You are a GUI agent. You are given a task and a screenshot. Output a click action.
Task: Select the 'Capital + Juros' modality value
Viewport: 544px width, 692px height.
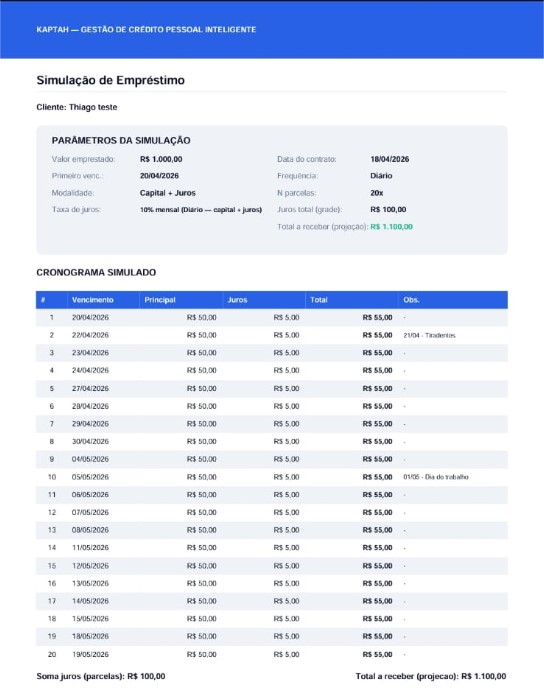168,193
